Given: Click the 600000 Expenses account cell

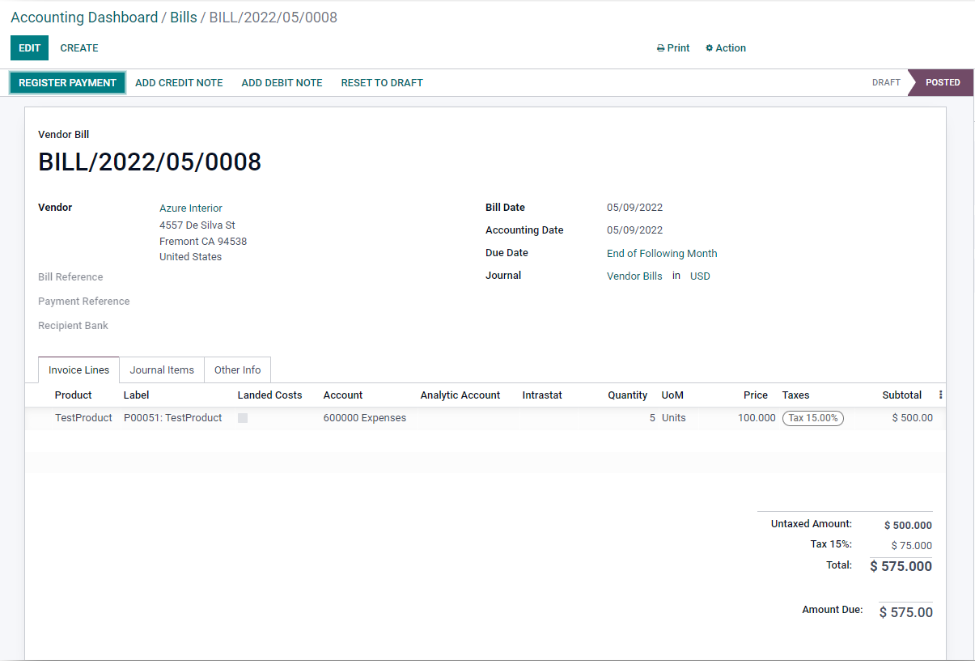Looking at the screenshot, I should pos(364,418).
